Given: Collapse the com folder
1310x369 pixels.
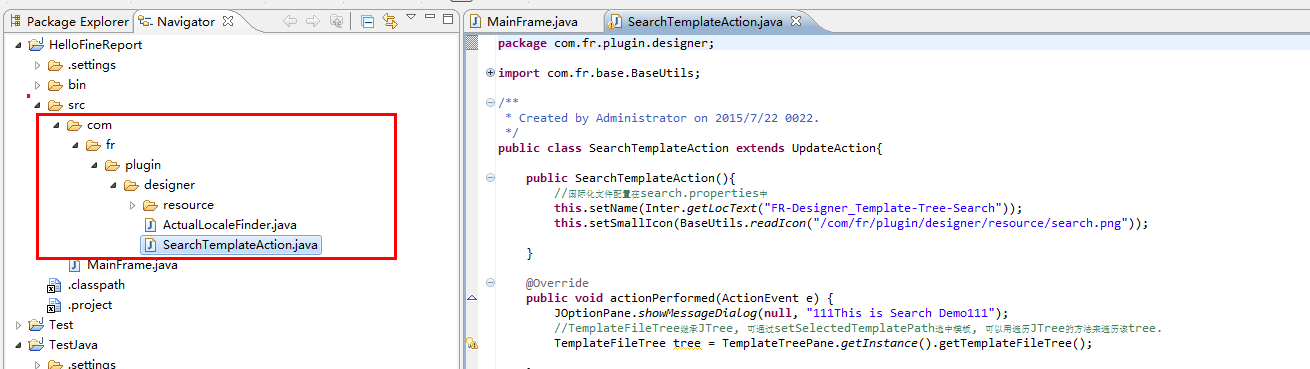Looking at the screenshot, I should pos(56,125).
